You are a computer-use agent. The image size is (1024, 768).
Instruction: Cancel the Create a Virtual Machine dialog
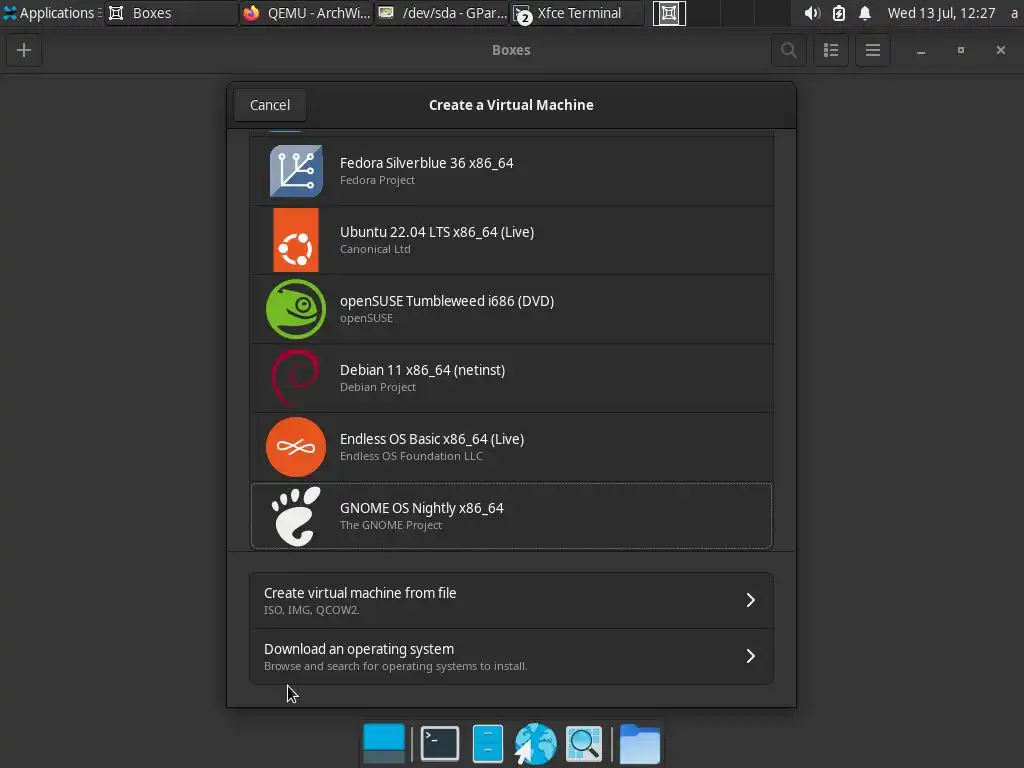tap(270, 105)
